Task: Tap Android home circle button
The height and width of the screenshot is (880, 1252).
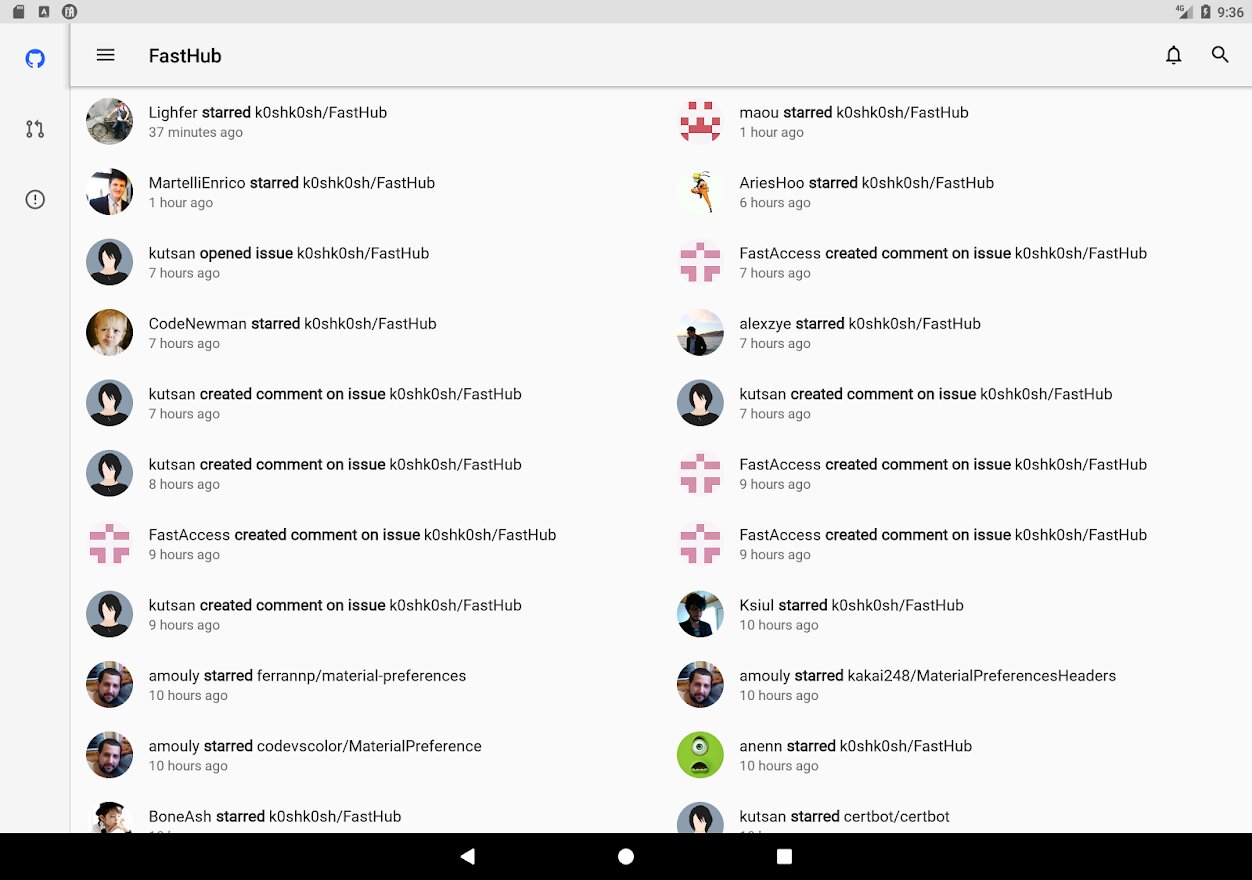Action: [x=626, y=856]
